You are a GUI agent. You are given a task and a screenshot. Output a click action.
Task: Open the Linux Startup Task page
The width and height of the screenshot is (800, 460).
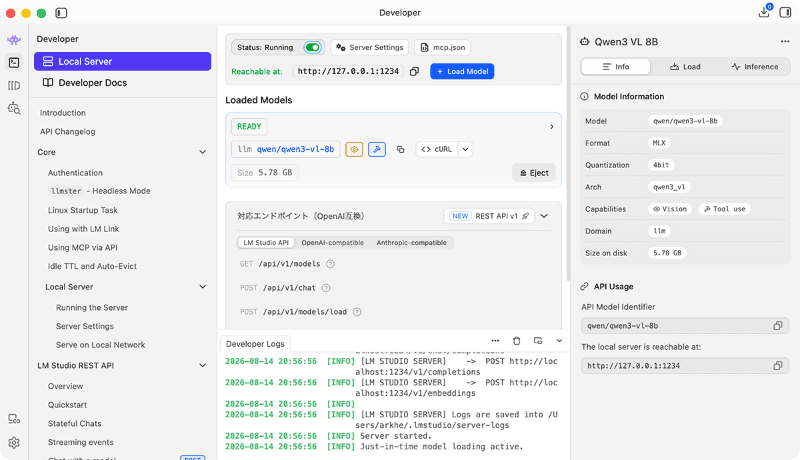(83, 210)
